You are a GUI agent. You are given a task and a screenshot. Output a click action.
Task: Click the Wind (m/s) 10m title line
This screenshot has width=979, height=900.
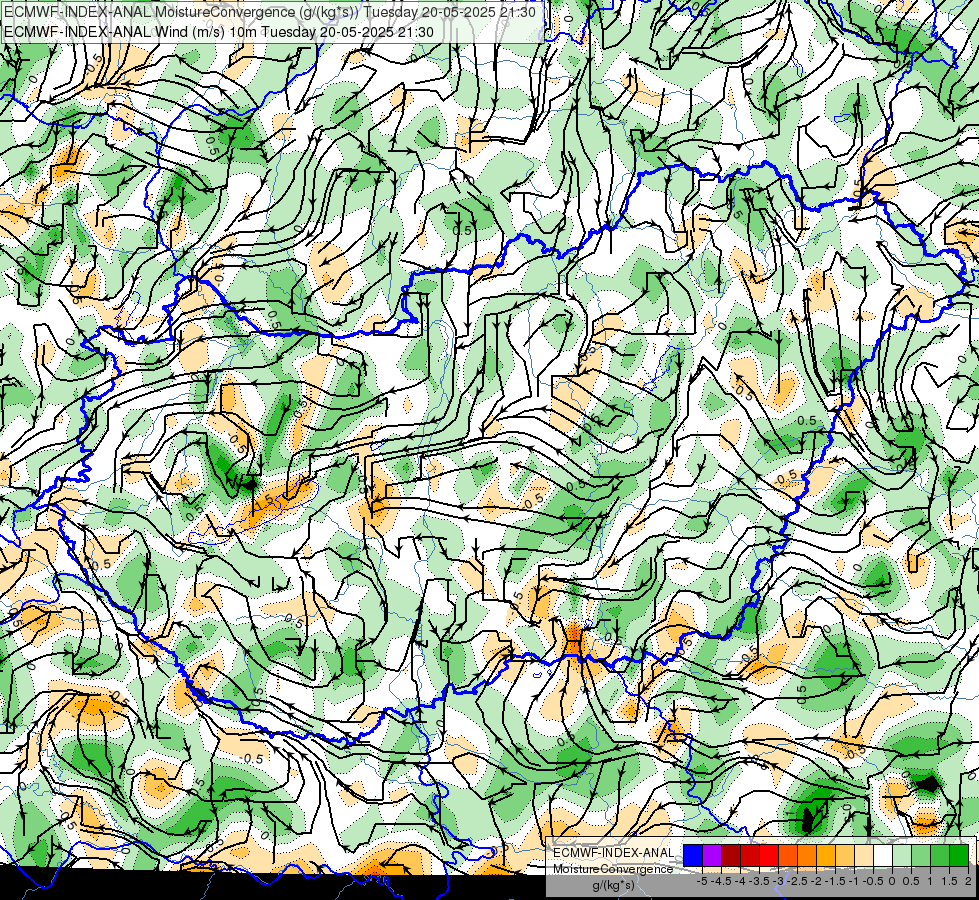coord(219,32)
